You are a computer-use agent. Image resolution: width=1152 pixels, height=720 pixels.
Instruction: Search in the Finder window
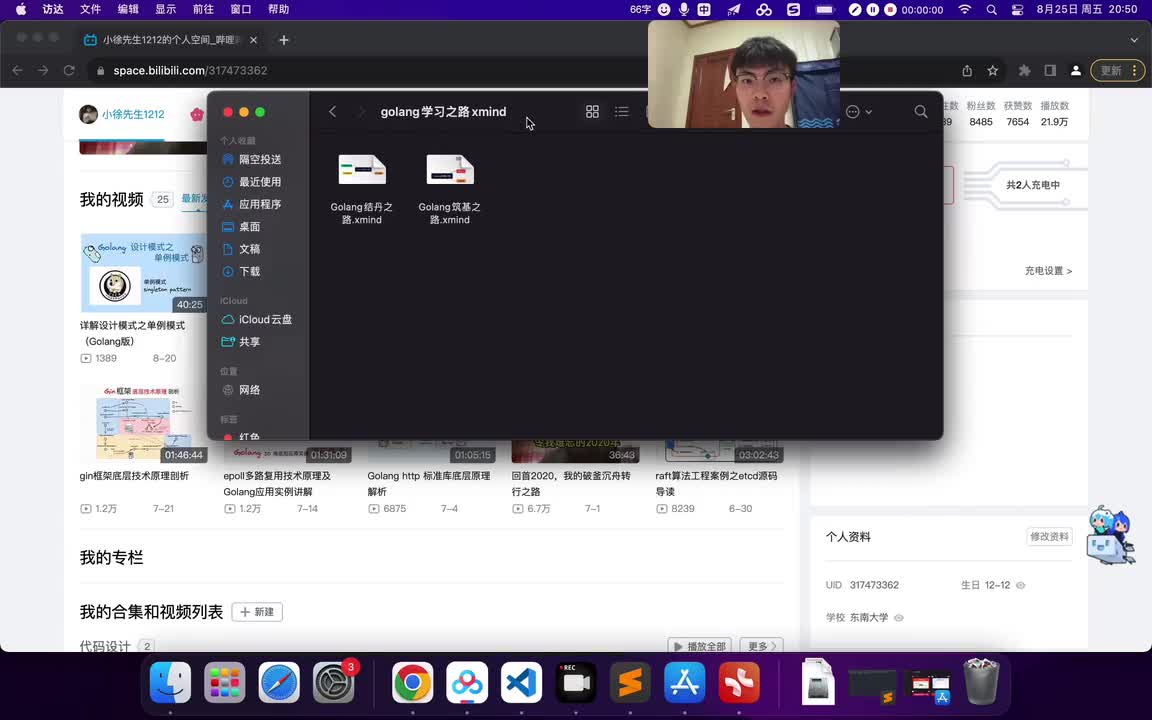[921, 112]
